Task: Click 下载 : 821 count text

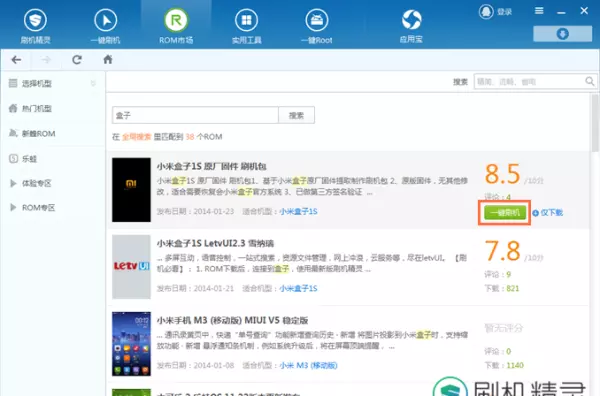Action: (502, 288)
